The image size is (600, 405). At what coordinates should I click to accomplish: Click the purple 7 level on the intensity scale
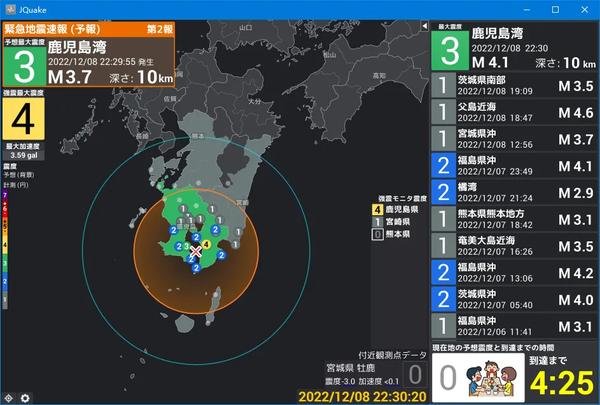coord(5,195)
